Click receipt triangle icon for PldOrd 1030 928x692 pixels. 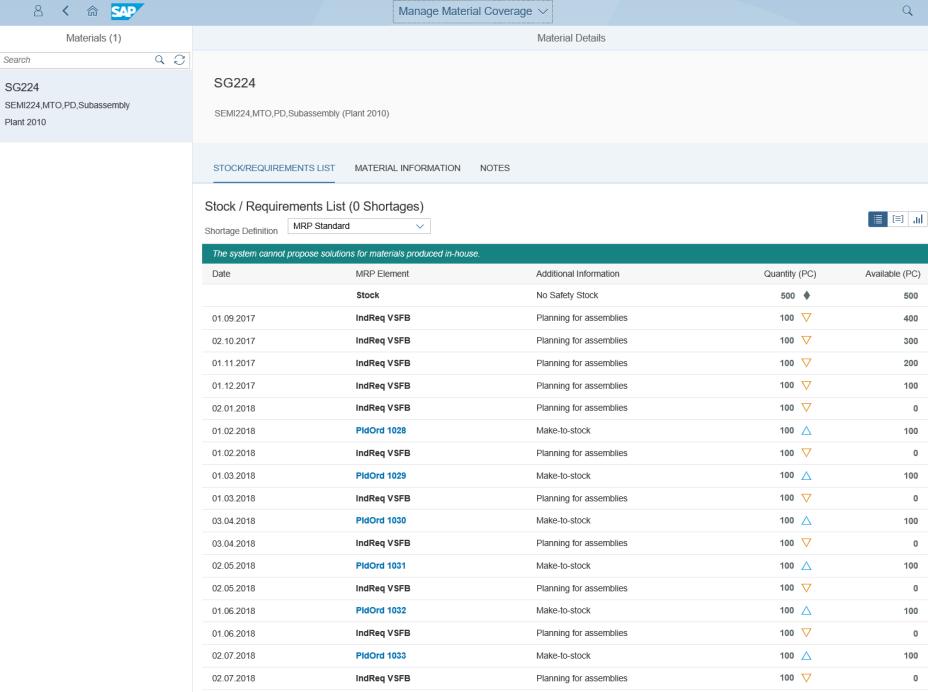click(806, 520)
